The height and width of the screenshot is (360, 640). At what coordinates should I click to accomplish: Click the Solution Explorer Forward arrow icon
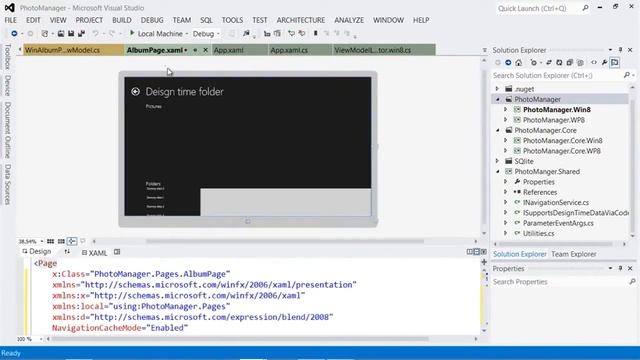coord(508,62)
